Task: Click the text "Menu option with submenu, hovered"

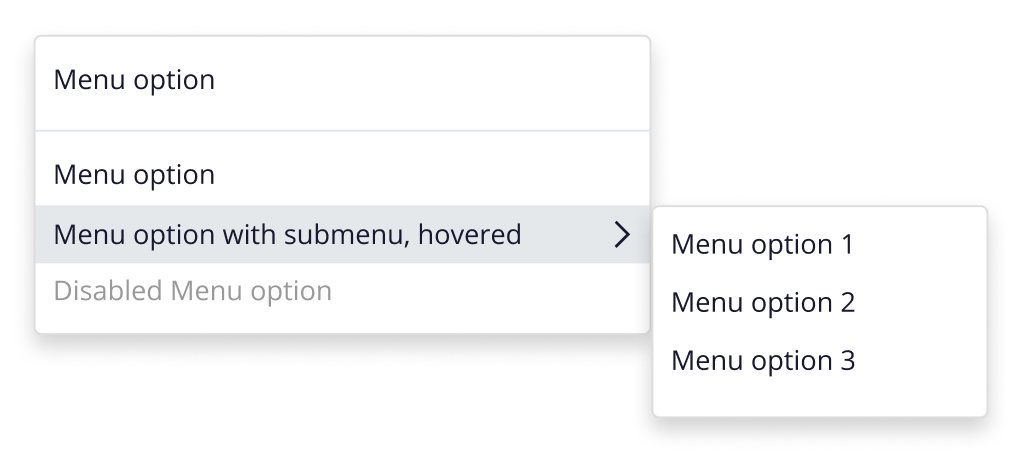Action: coord(287,235)
